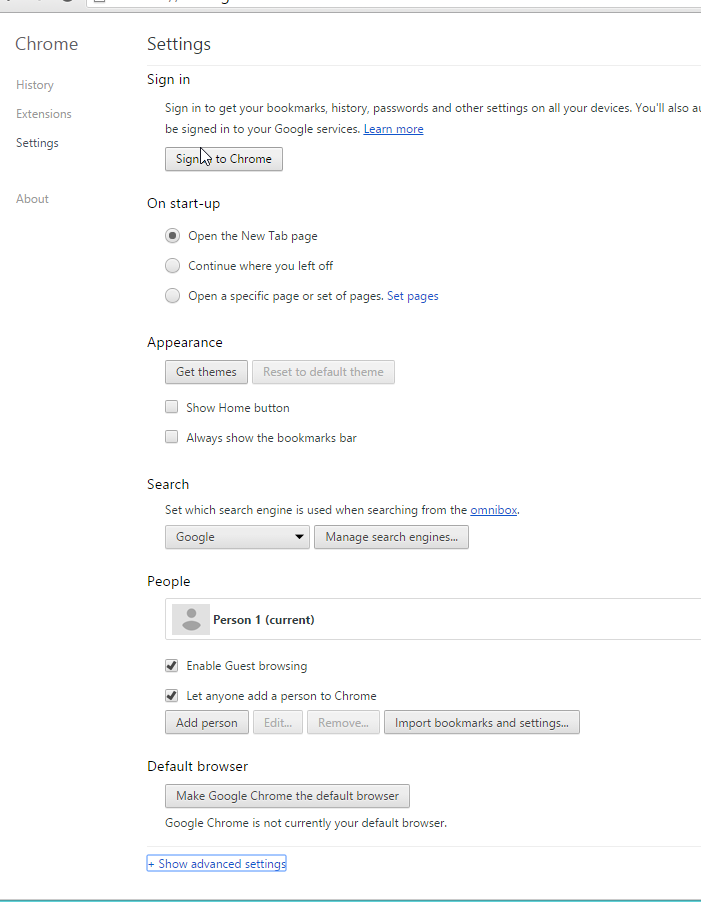Make Google Chrome the default browser
The height and width of the screenshot is (902, 701).
pos(287,796)
